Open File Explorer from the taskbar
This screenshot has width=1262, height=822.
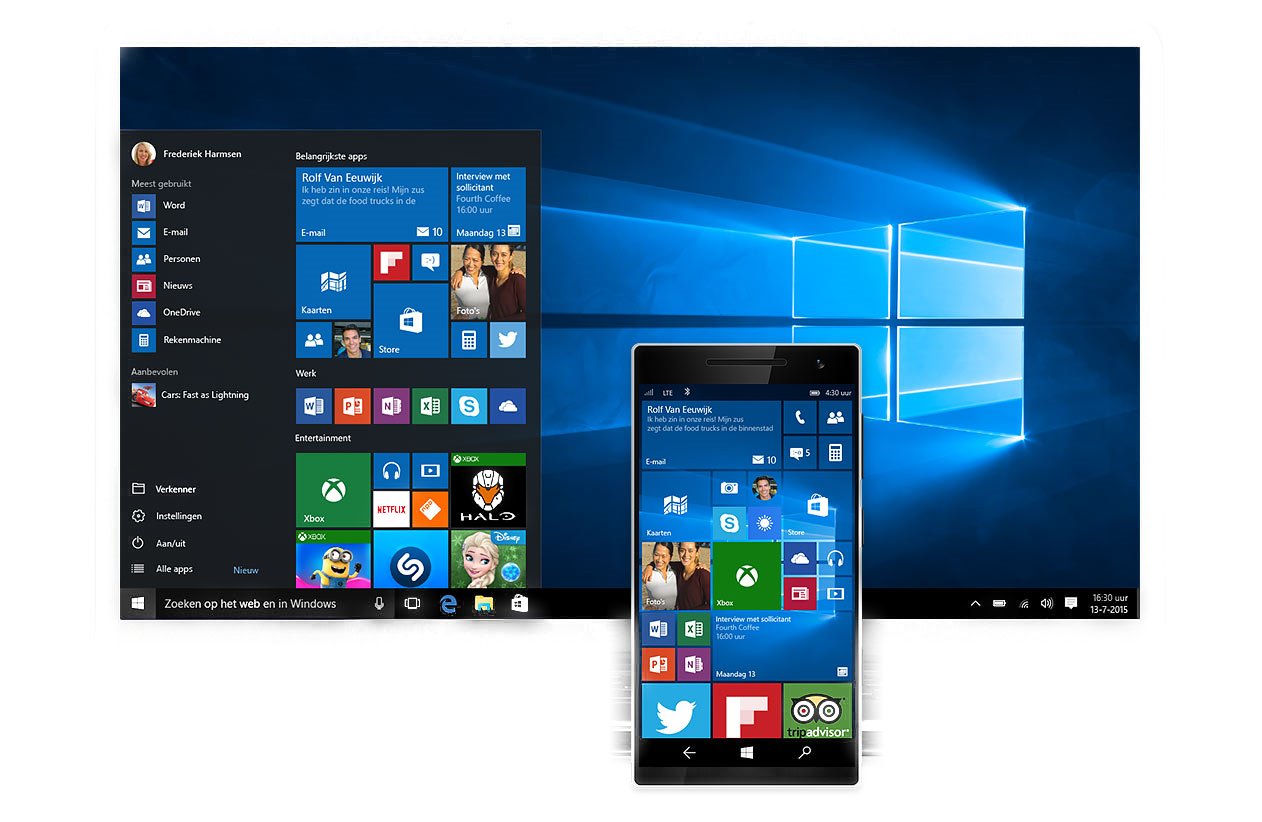pos(484,604)
